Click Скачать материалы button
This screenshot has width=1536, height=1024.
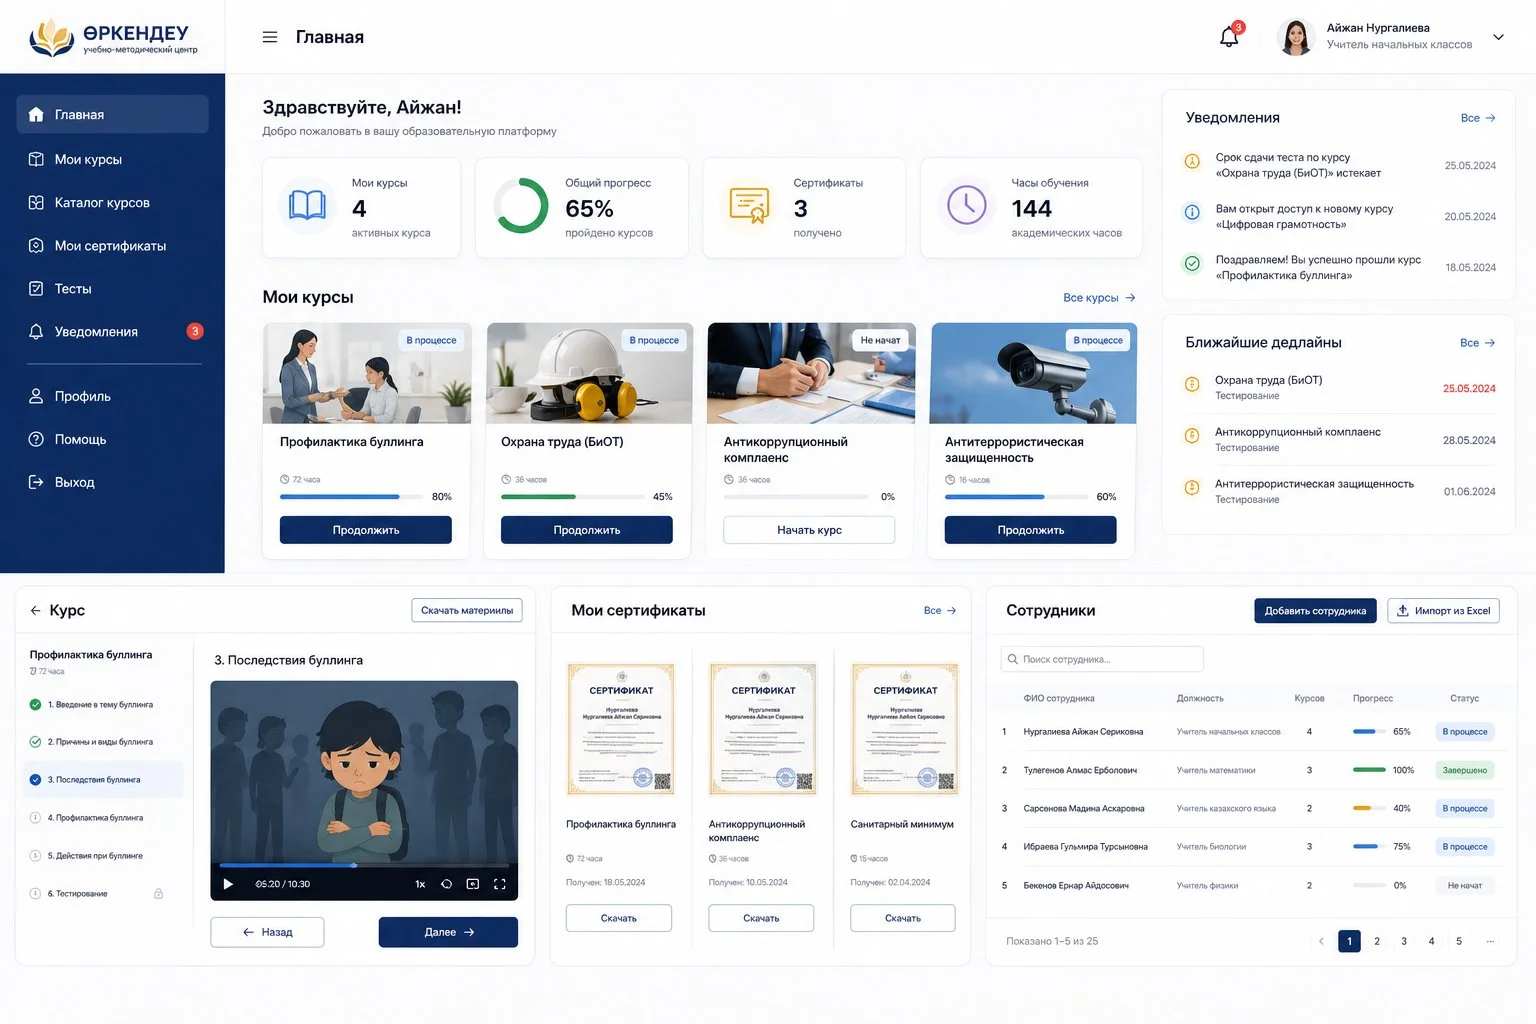point(467,610)
